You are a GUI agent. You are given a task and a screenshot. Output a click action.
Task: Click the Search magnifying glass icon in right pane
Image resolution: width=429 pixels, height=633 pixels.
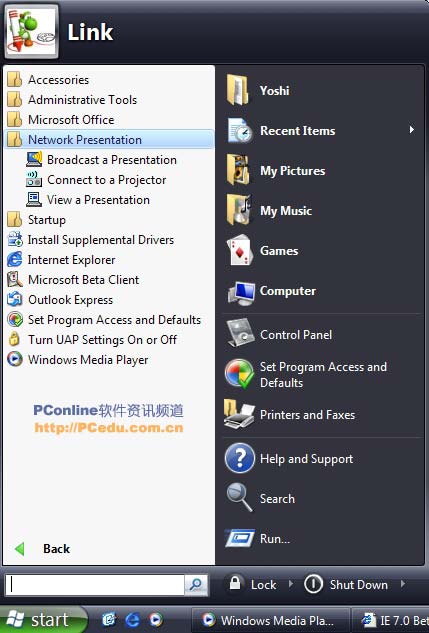point(239,498)
